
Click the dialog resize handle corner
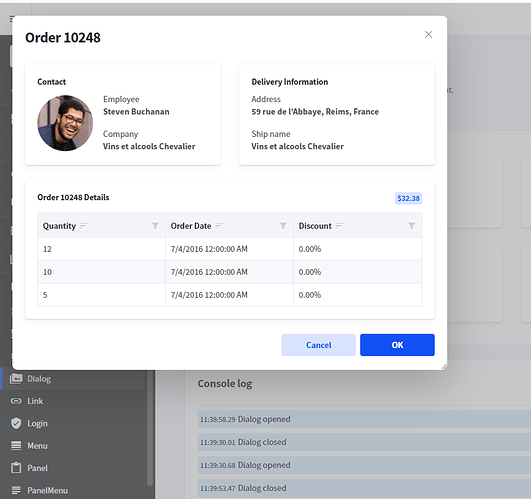pyautogui.click(x=444, y=367)
